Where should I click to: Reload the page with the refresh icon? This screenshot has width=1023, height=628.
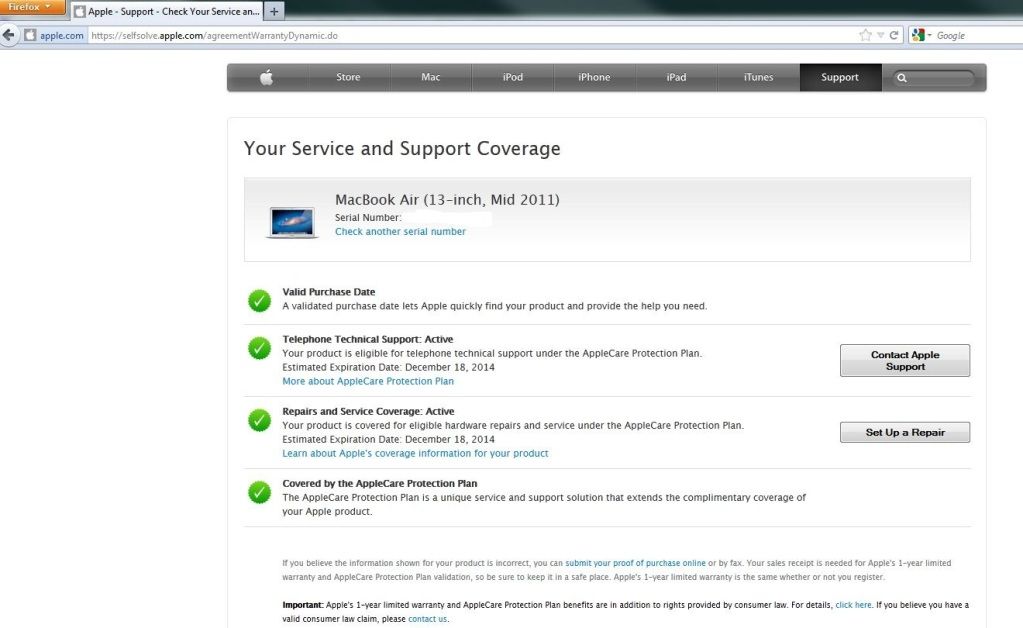tap(894, 35)
